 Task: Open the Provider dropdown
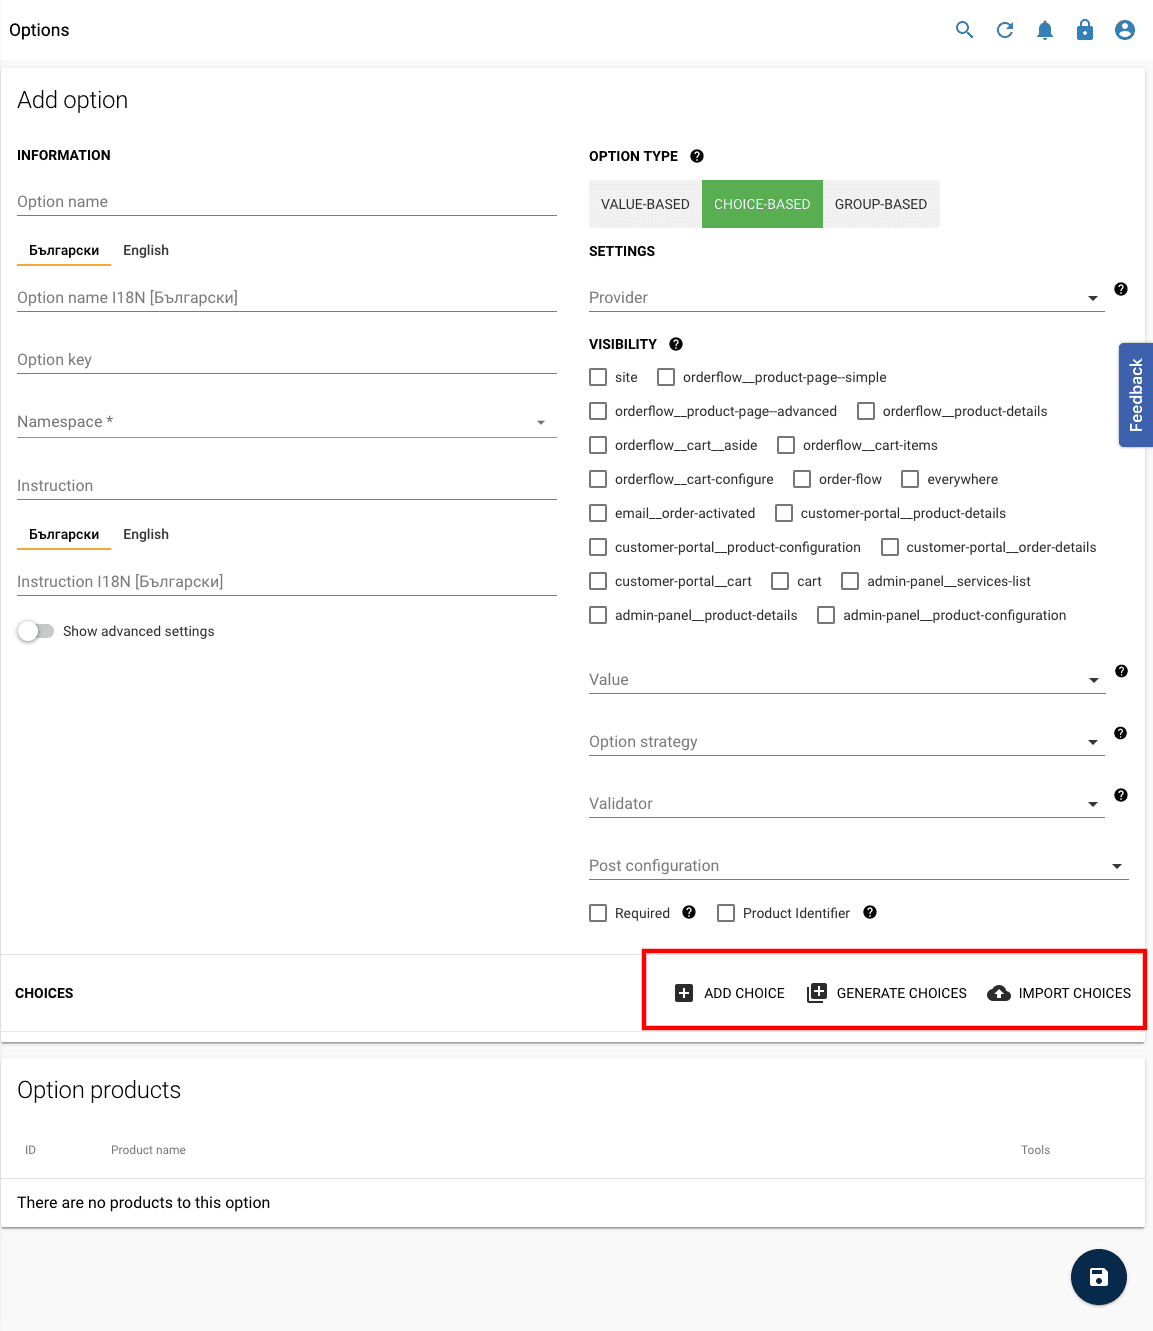[x=1092, y=297]
